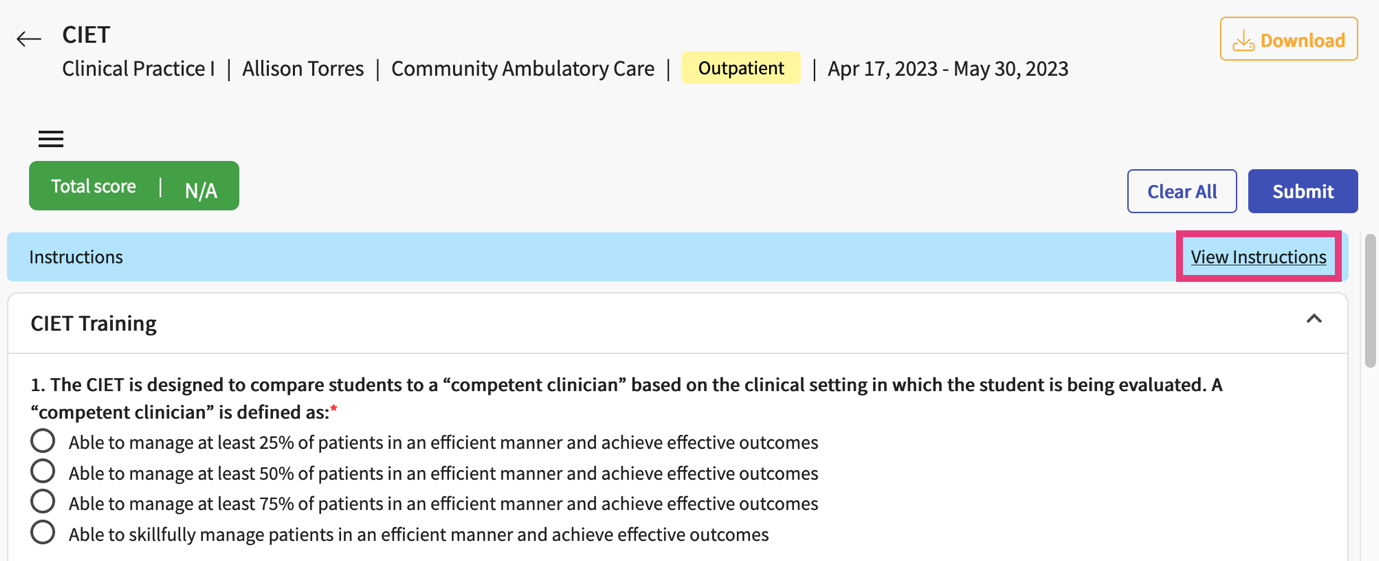Click the Allison Torres name
Screen dimensions: 1379x561
pyautogui.click(x=303, y=68)
